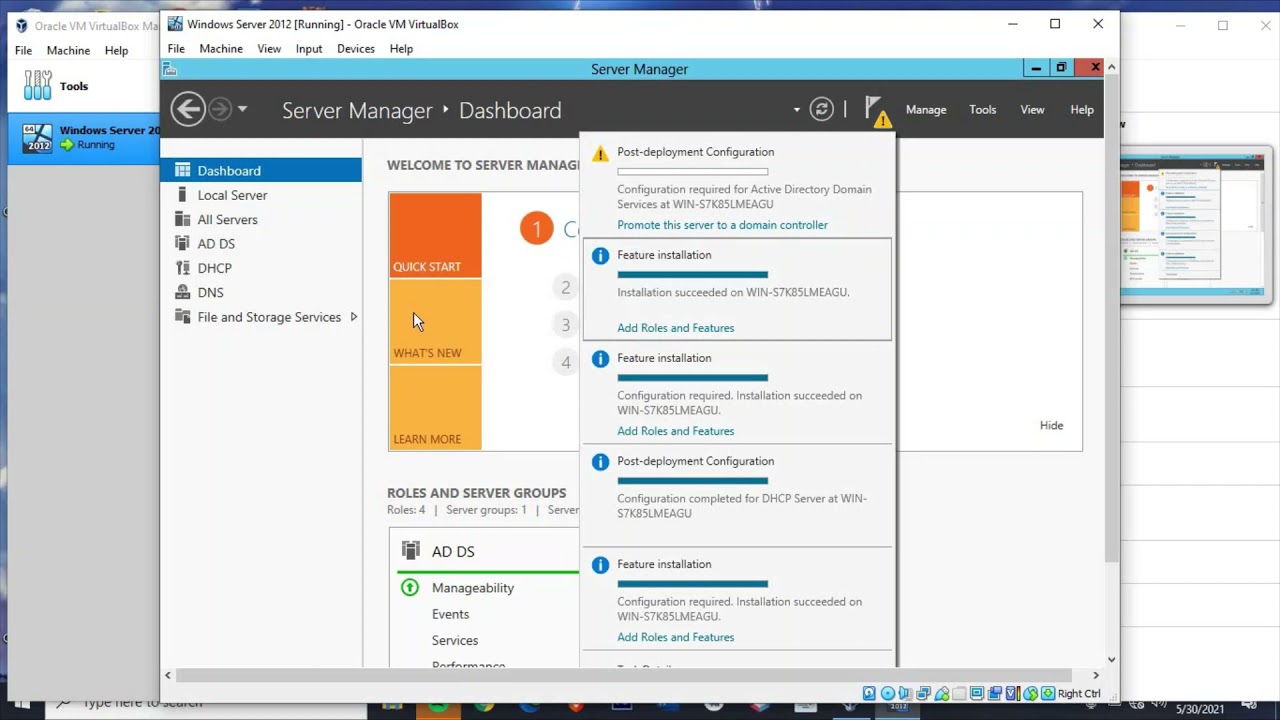Click optical drive icon in VM status bar

(x=888, y=694)
